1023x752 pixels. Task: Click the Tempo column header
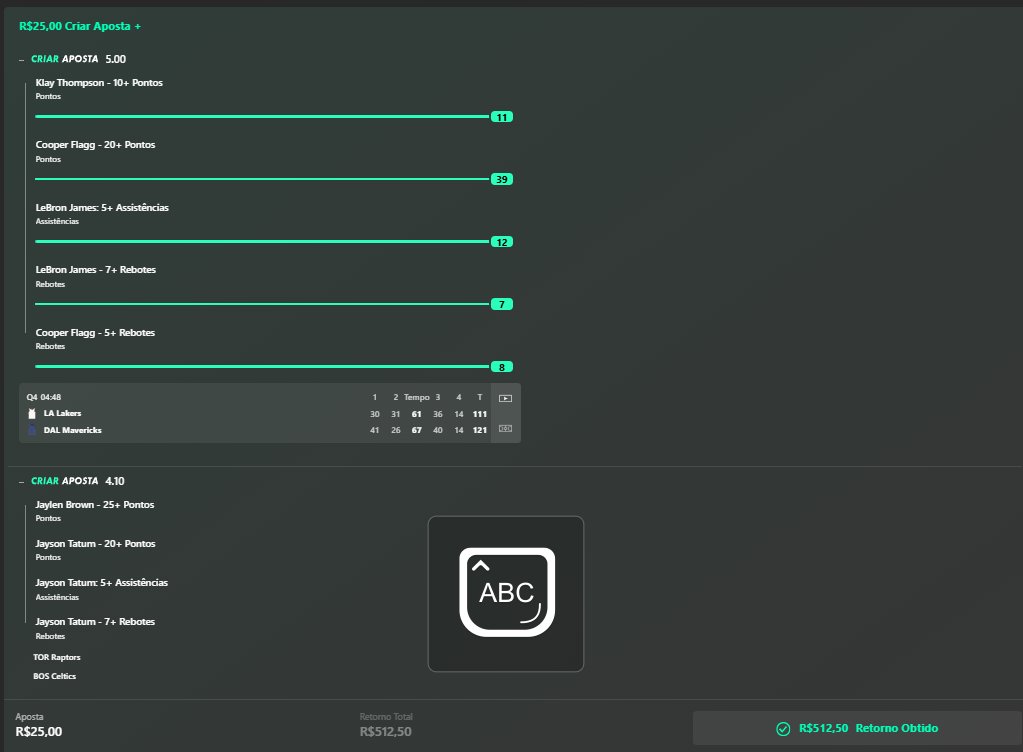pos(416,397)
